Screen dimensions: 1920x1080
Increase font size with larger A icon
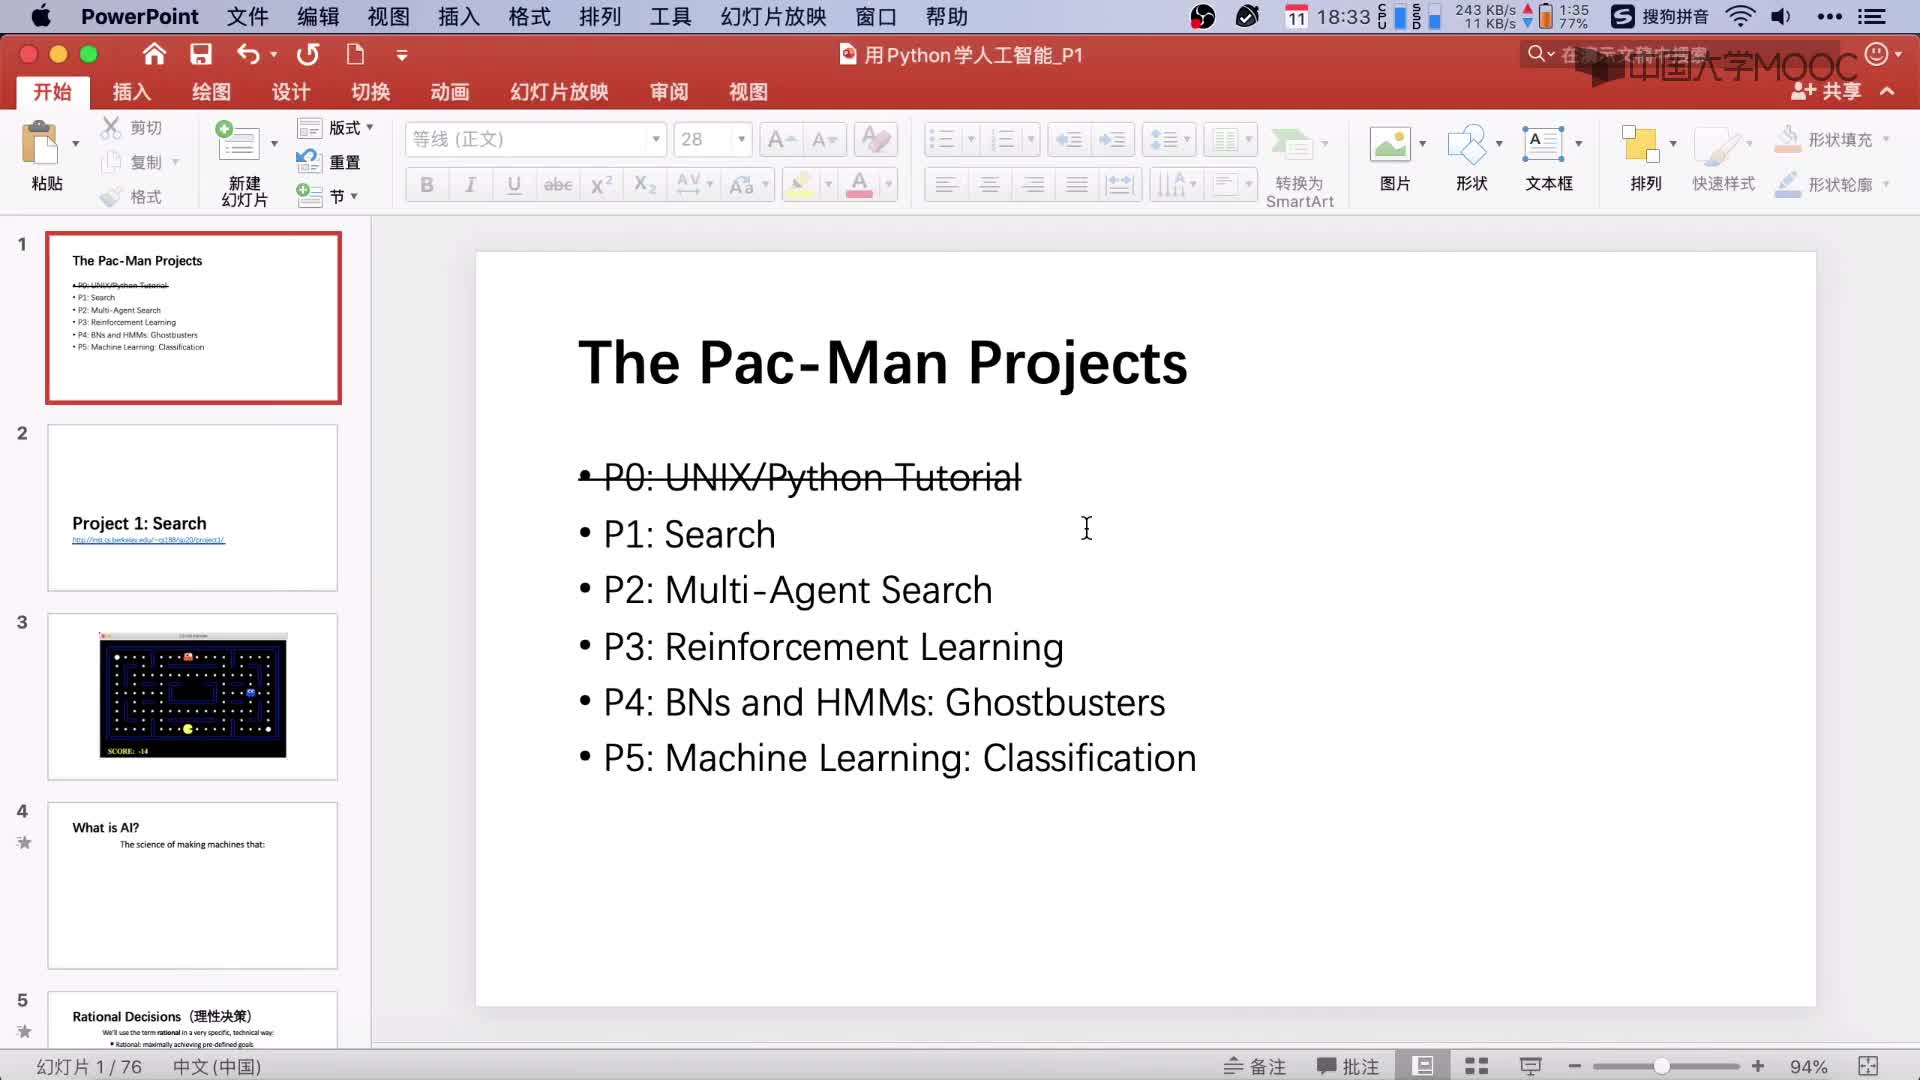[782, 140]
